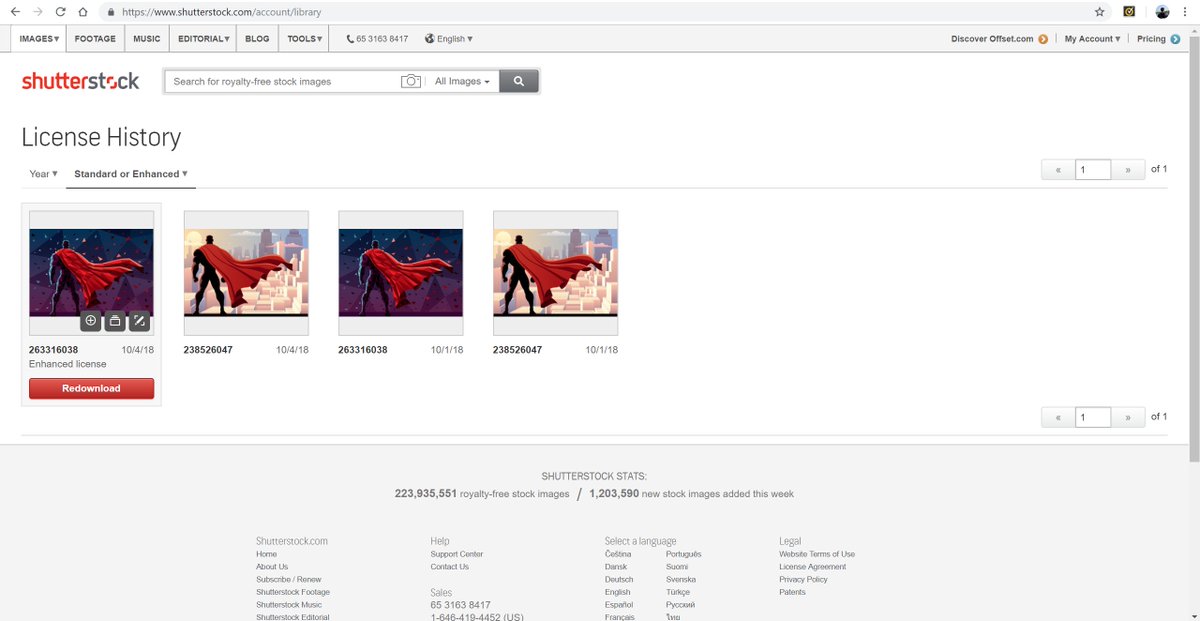Open the browser home page icon

pyautogui.click(x=83, y=12)
